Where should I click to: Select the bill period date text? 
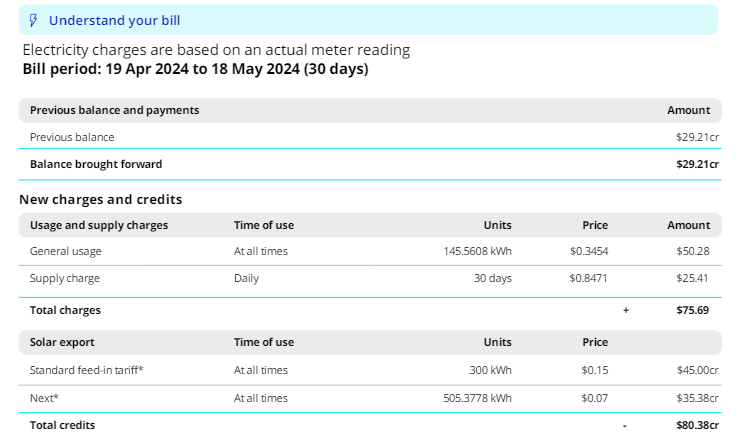pyautogui.click(x=195, y=69)
